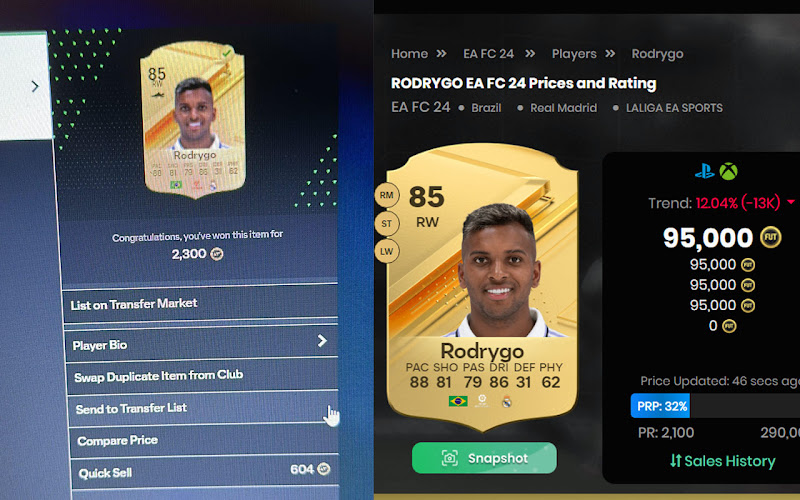Open the Sales History link
Image resolution: width=800 pixels, height=500 pixels.
click(722, 461)
